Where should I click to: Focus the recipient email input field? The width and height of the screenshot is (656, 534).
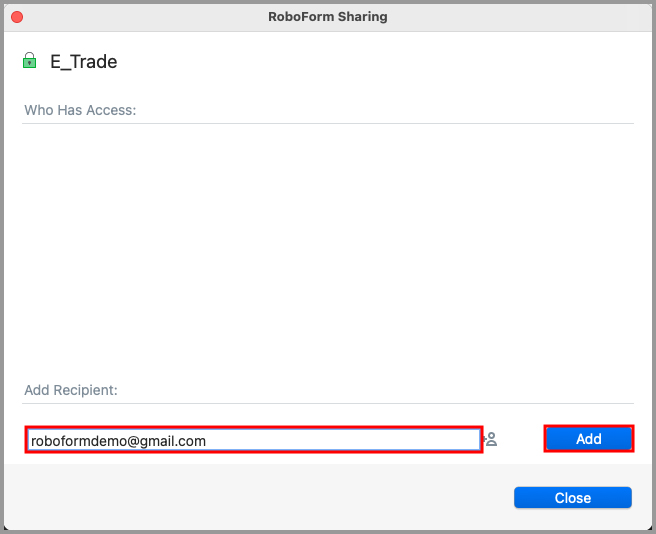coord(254,440)
